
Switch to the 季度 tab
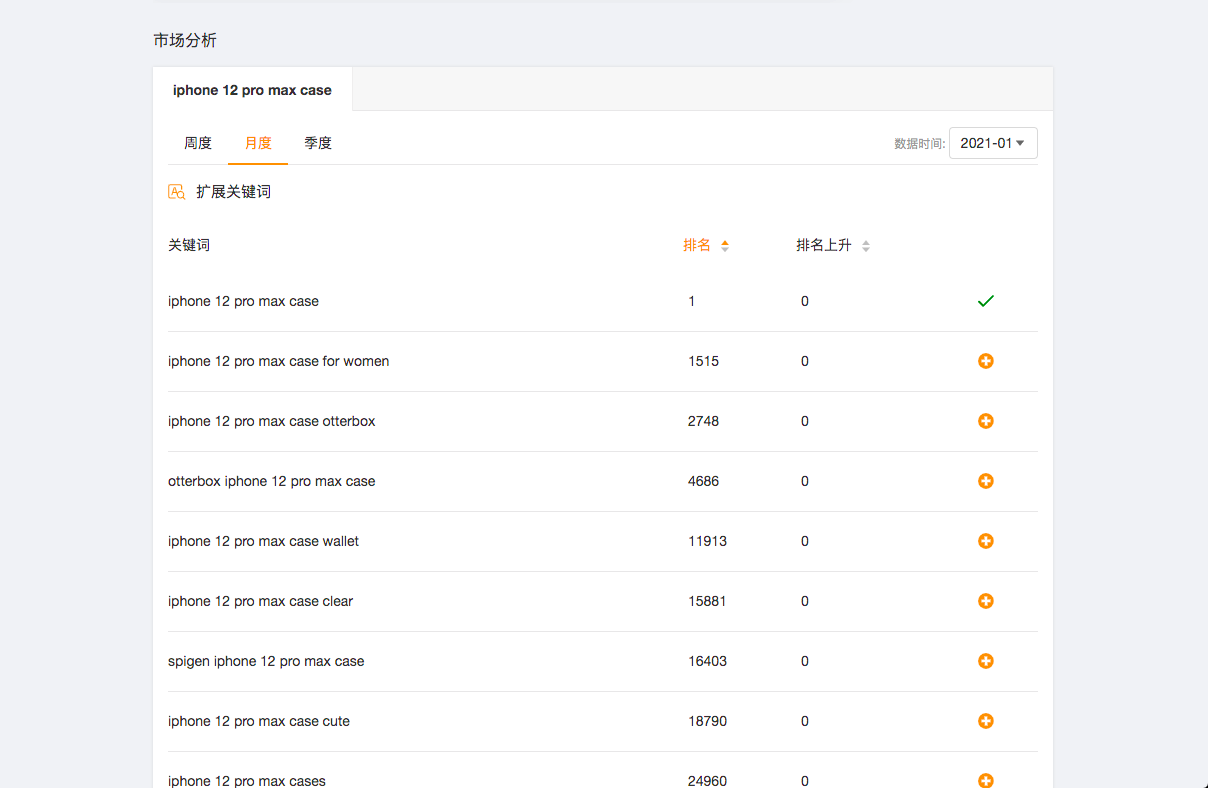[x=318, y=143]
